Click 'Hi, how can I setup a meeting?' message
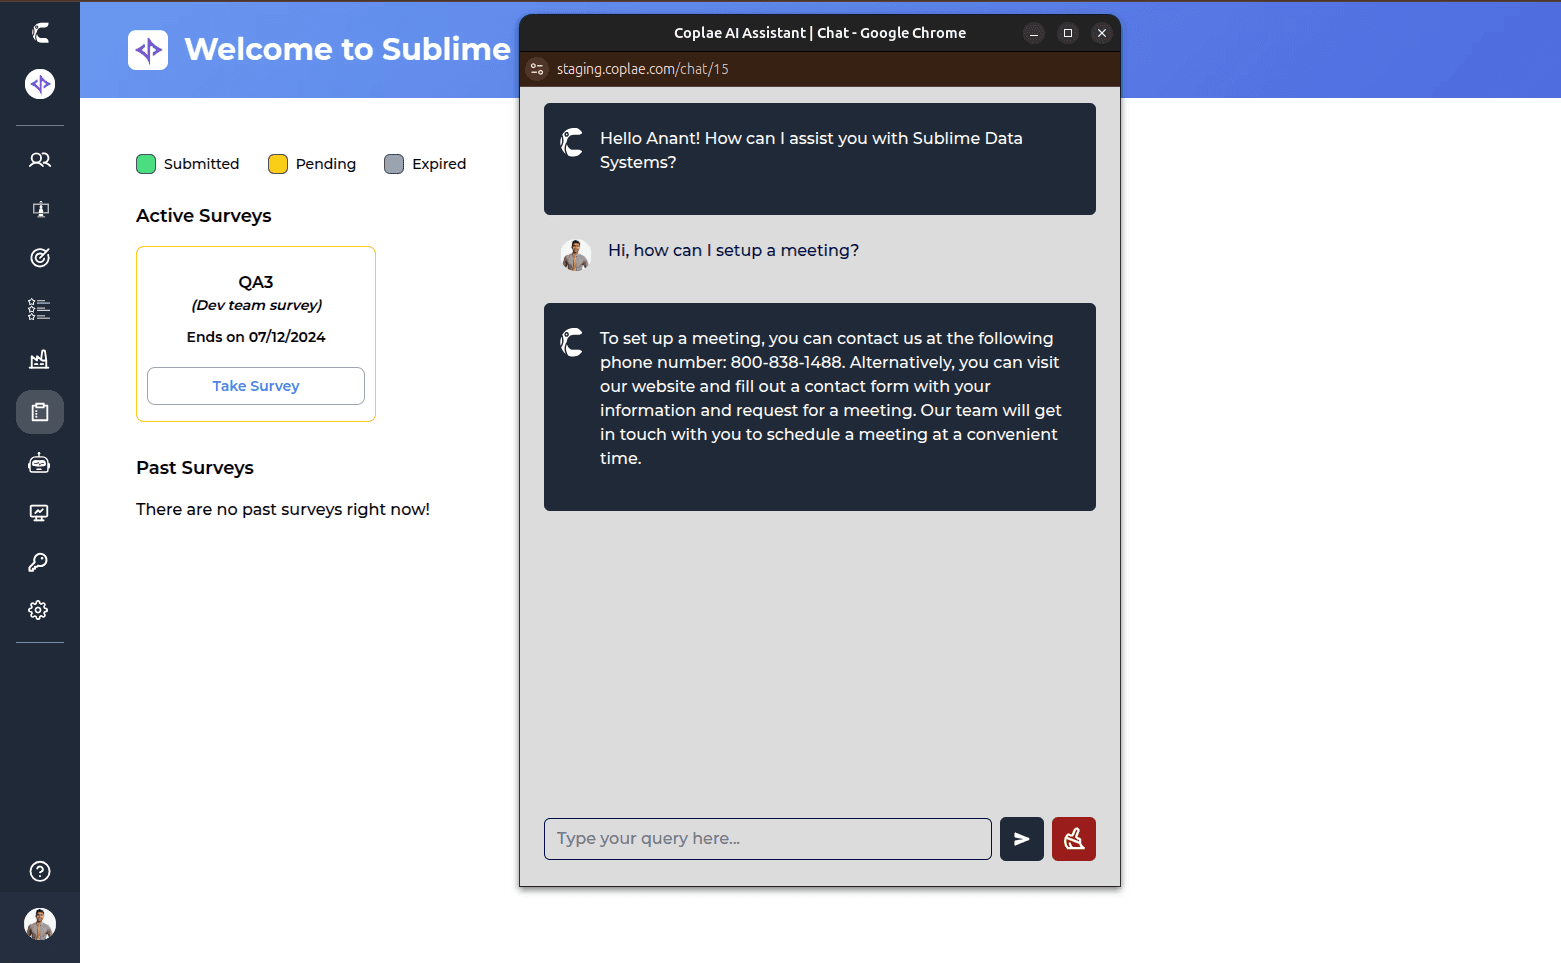The width and height of the screenshot is (1561, 963). (x=733, y=250)
